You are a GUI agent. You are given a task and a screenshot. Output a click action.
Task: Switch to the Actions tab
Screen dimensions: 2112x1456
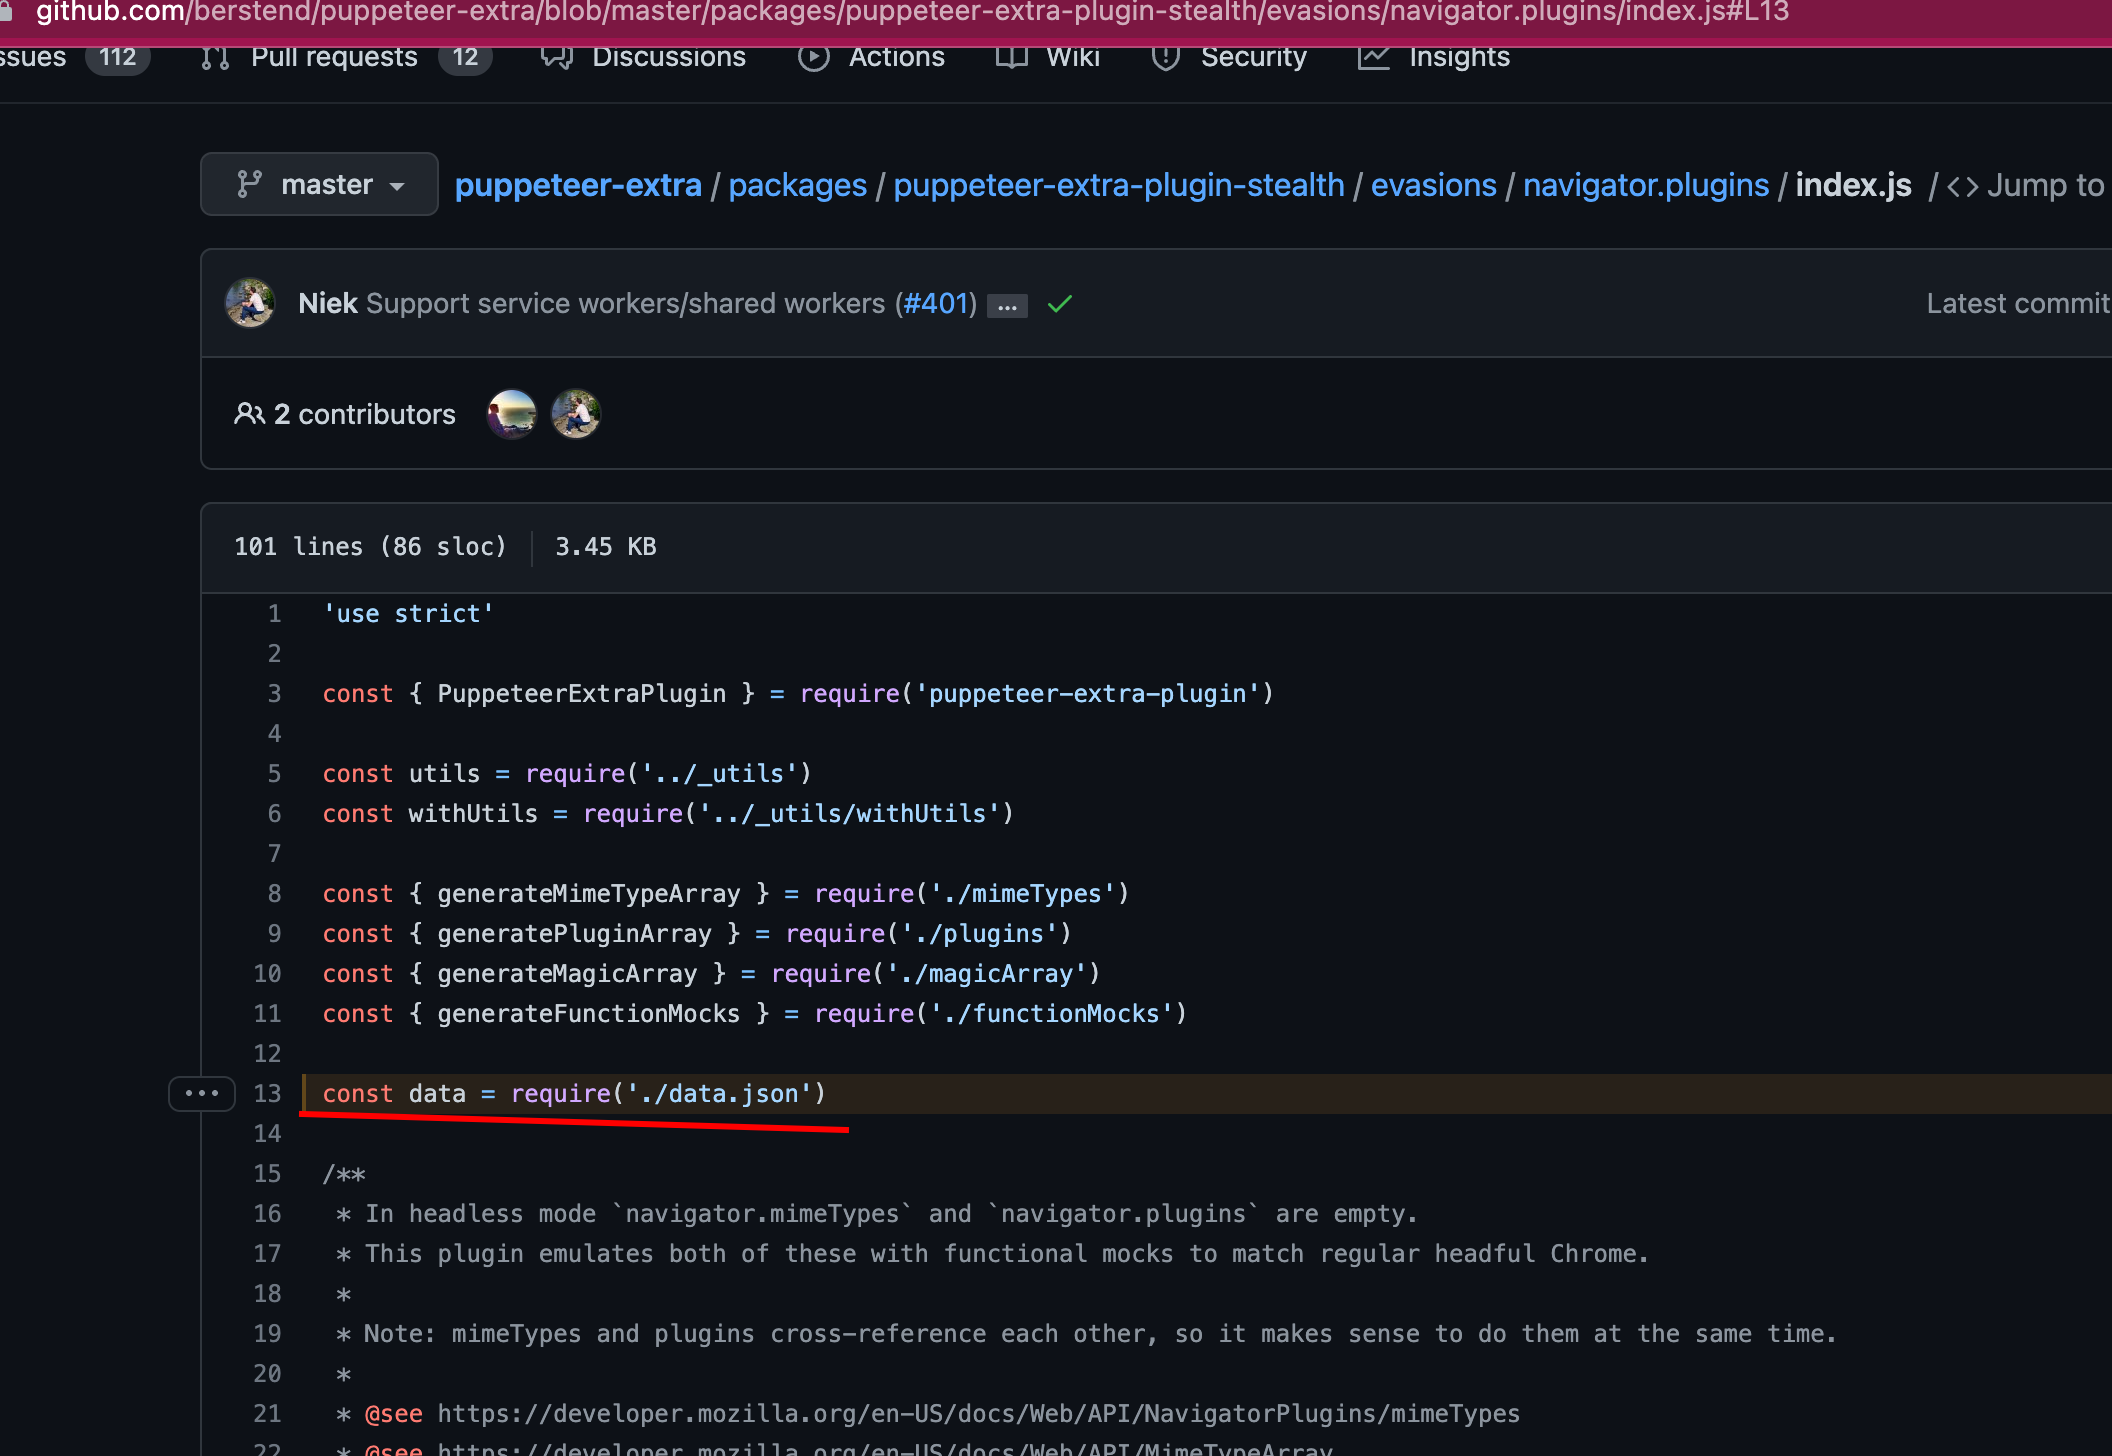(x=895, y=57)
